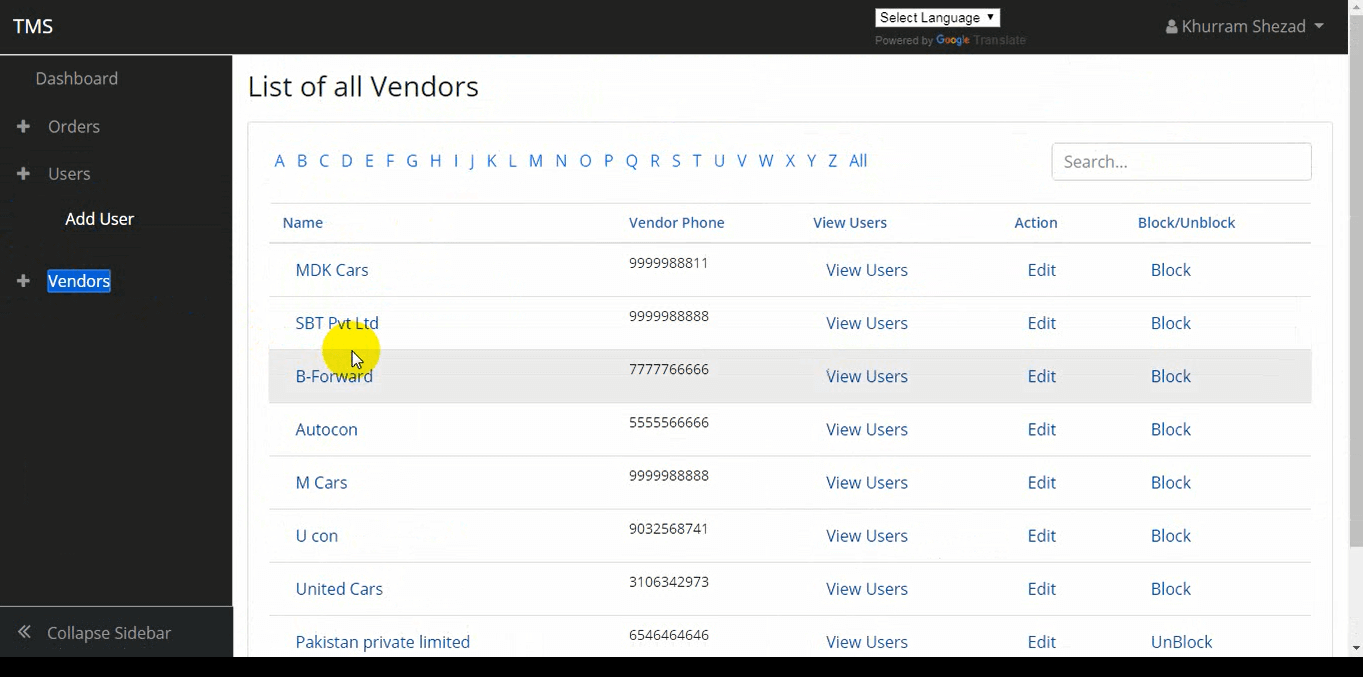This screenshot has width=1363, height=677.
Task: Open Autocon vendor
Action: pos(326,429)
